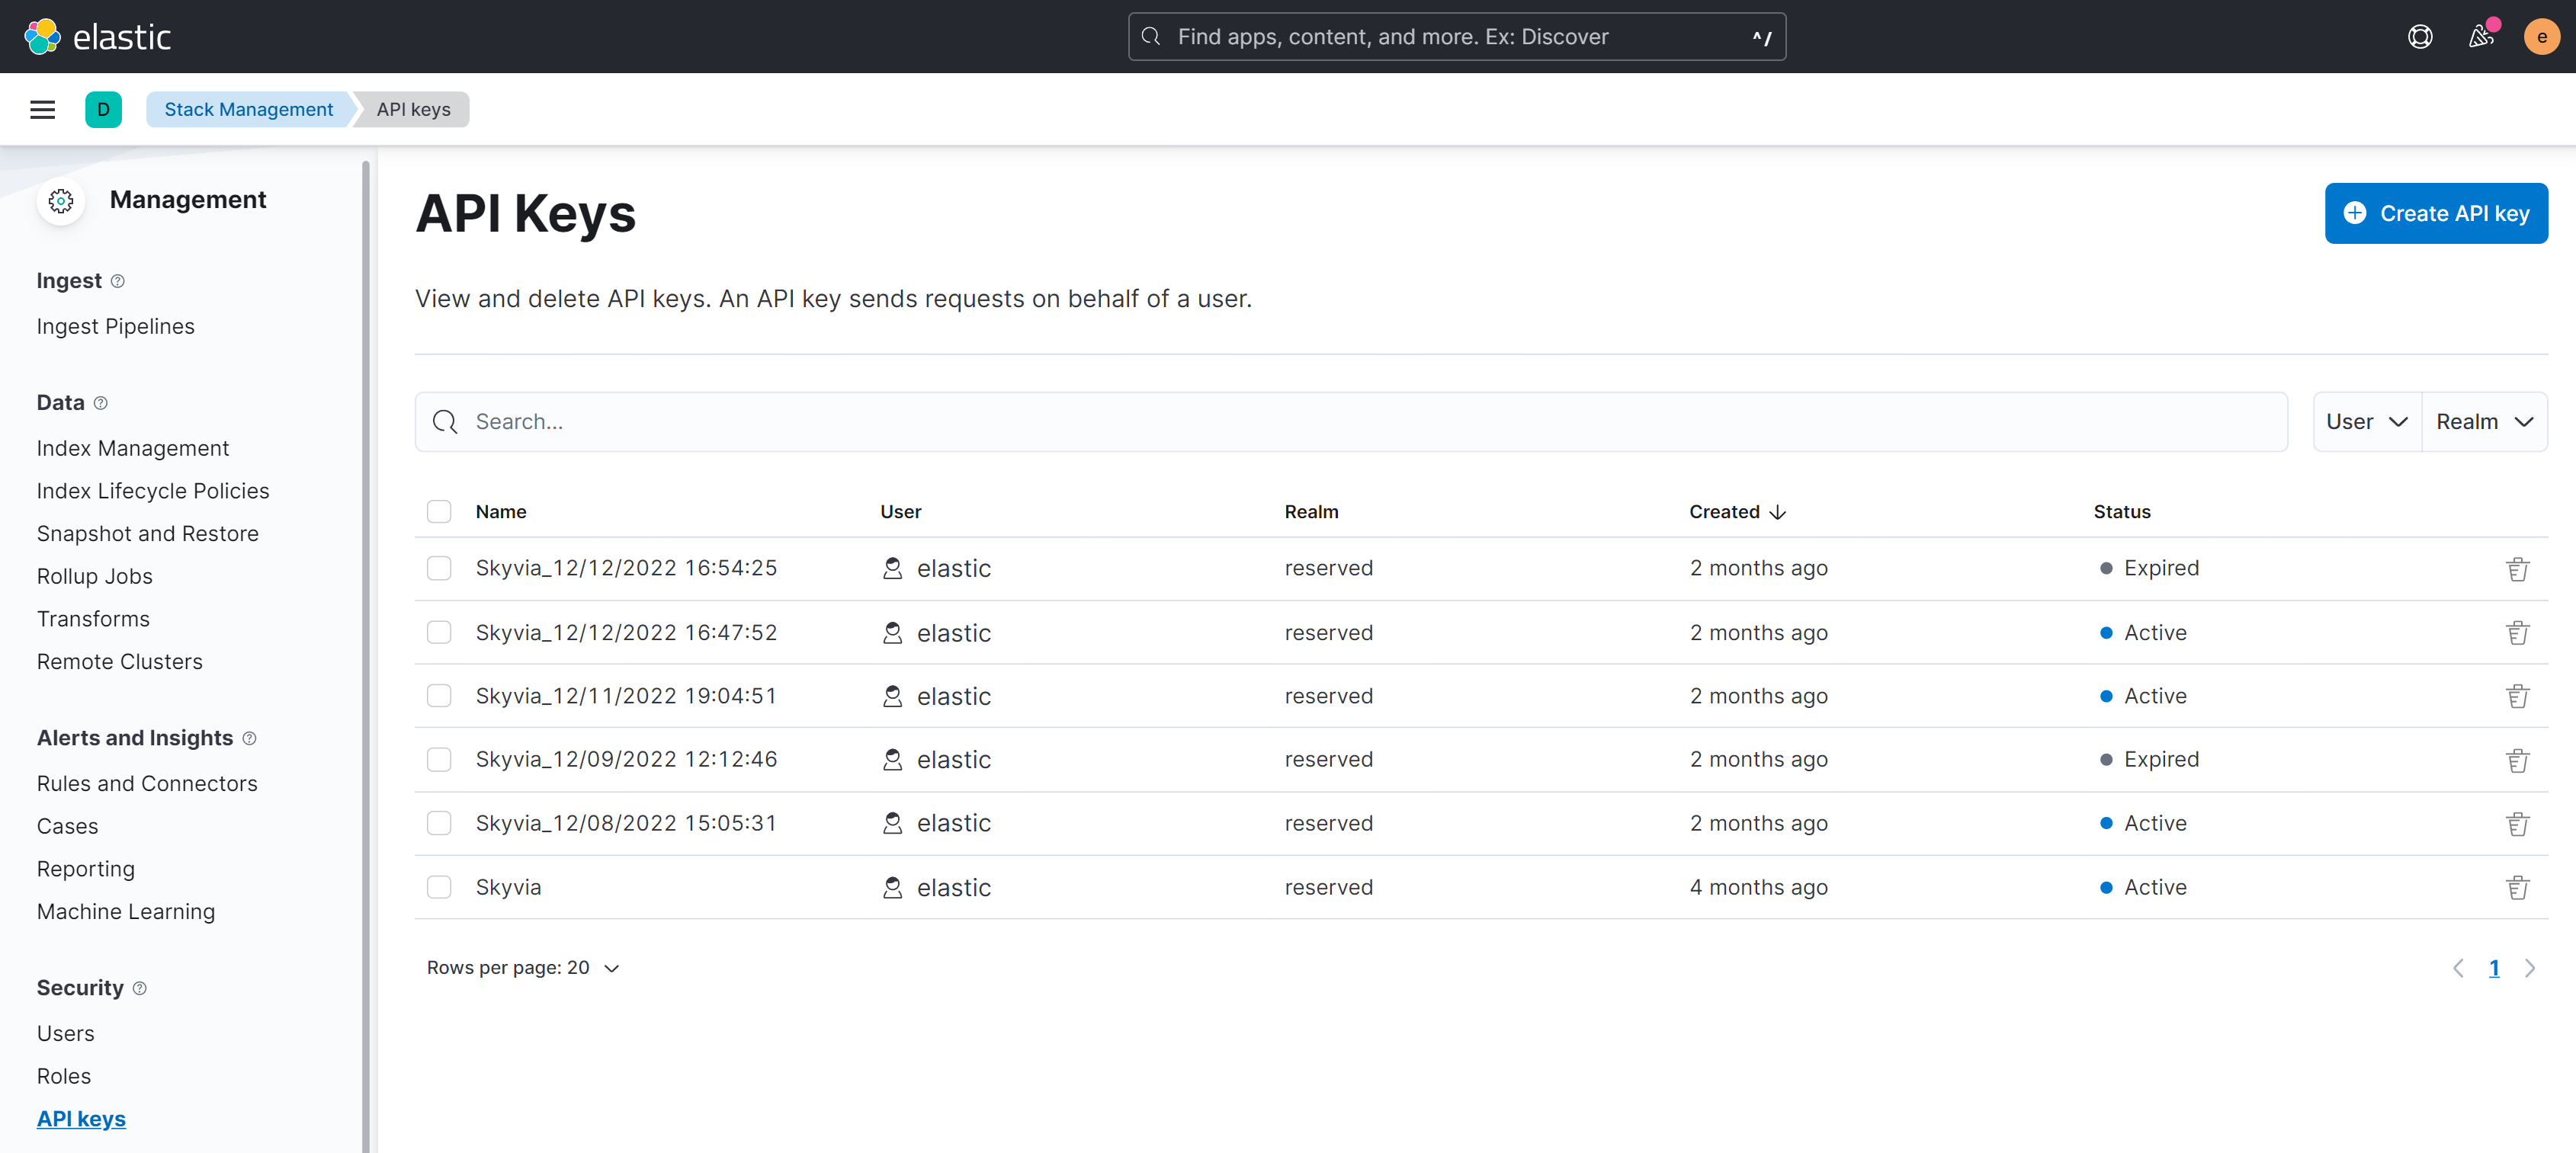The width and height of the screenshot is (2576, 1153).
Task: Open Remote Clusters in sidebar
Action: [x=120, y=662]
